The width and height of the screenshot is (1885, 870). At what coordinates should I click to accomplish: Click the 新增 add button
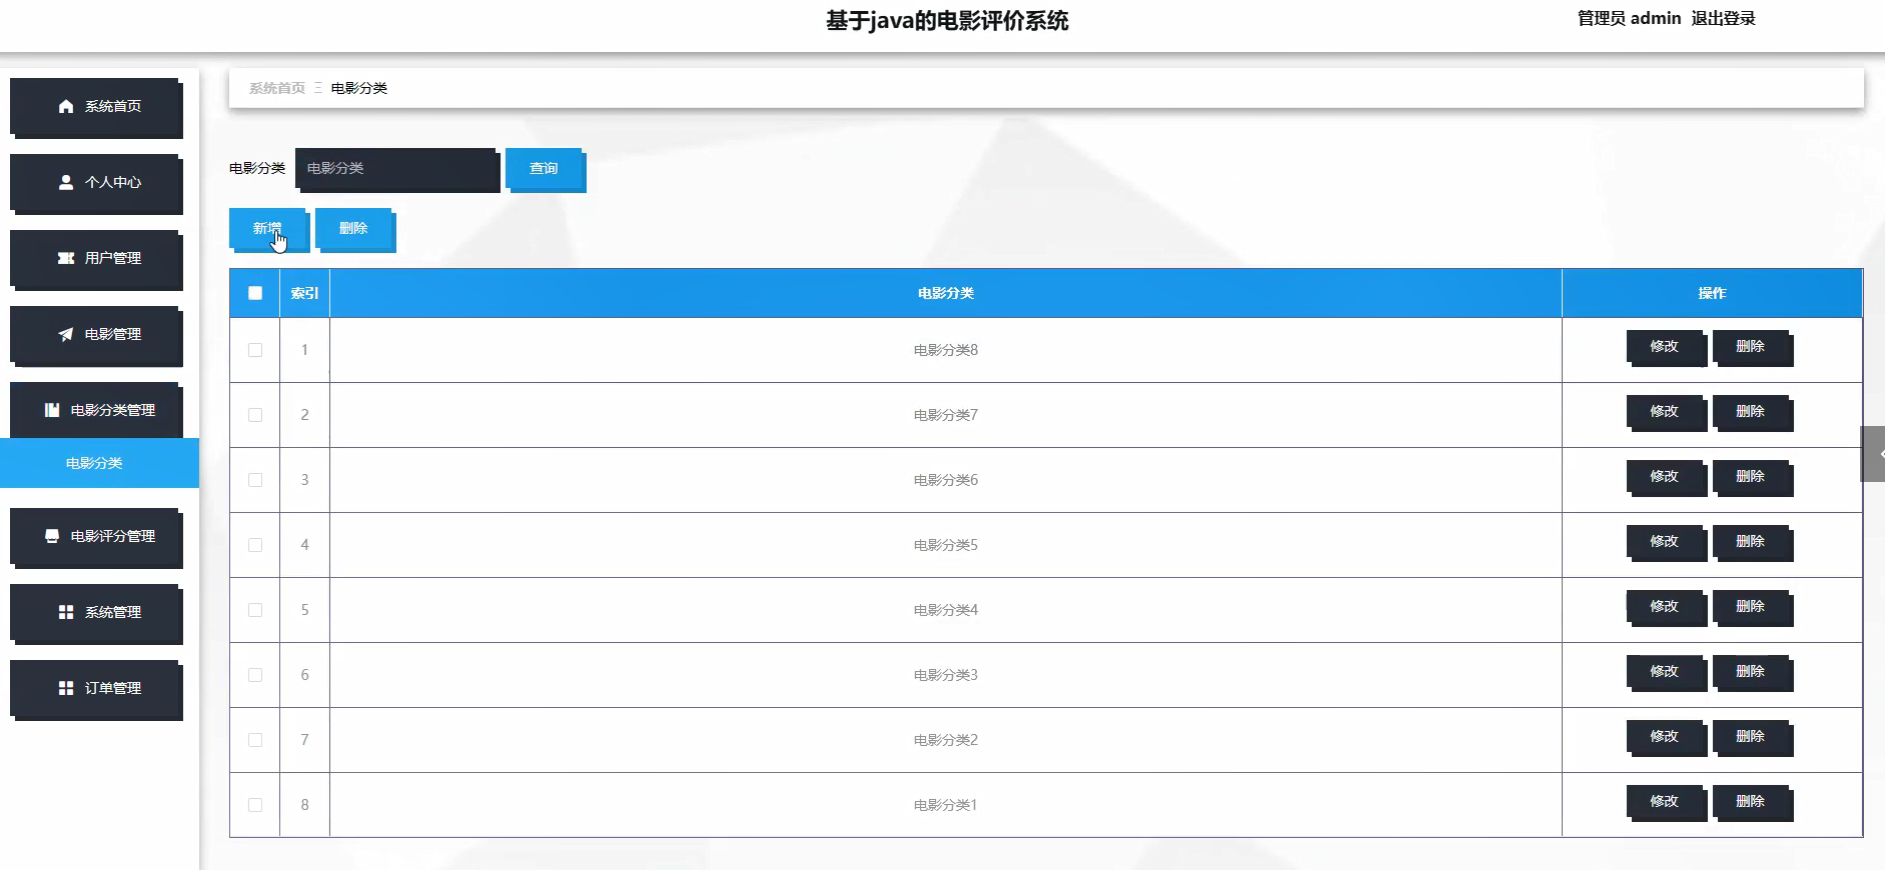268,229
